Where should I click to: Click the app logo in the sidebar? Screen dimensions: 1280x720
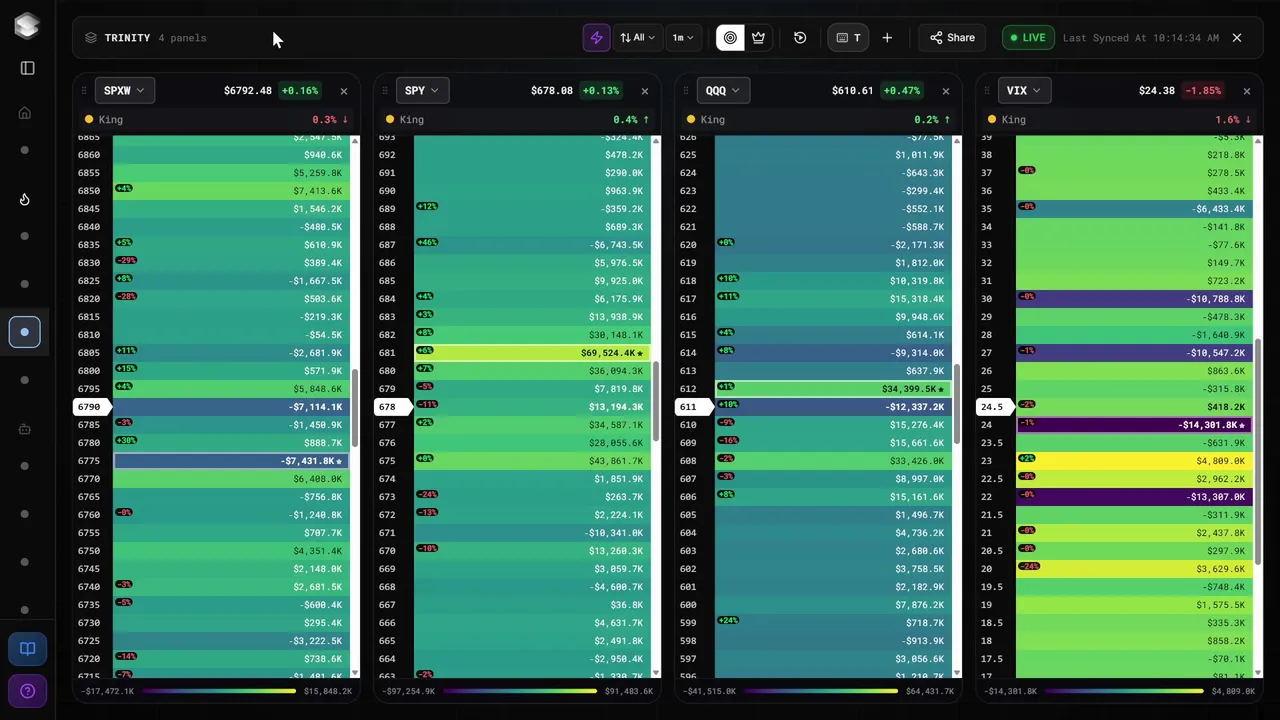27,26
